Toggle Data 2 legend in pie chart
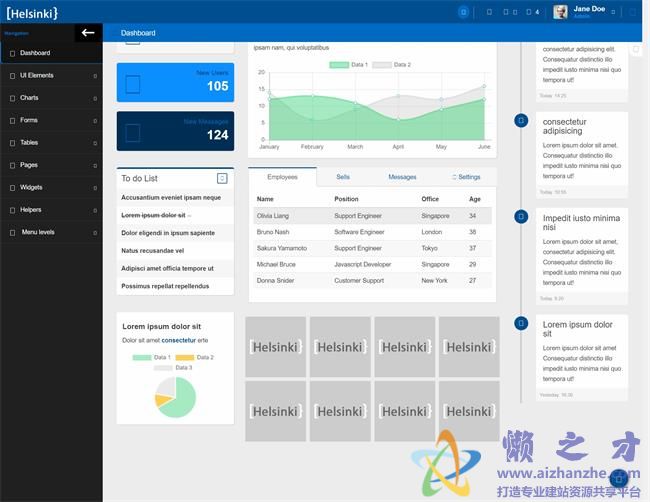This screenshot has height=502, width=650. [194, 357]
